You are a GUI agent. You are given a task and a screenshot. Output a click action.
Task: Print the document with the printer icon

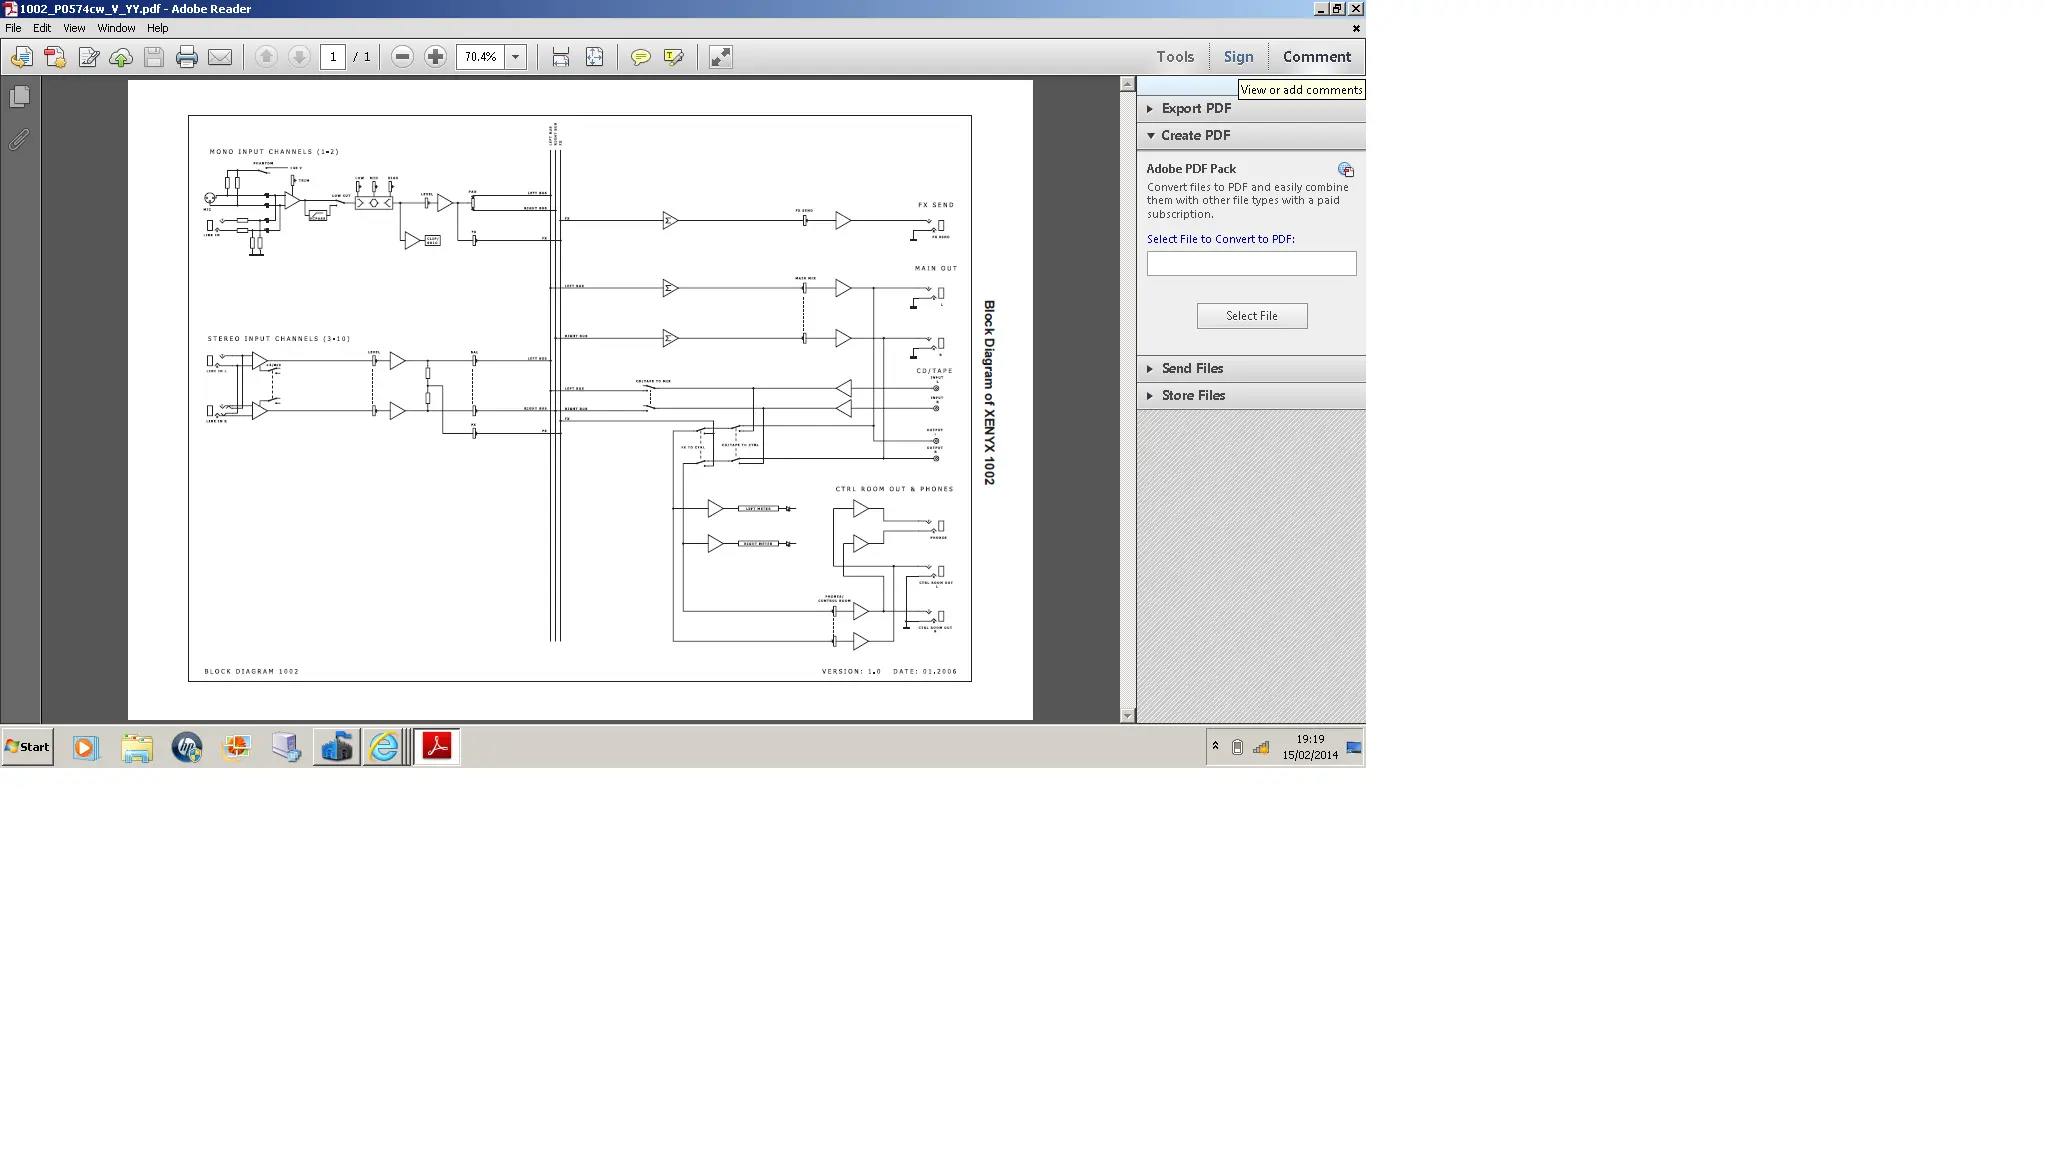(x=187, y=57)
